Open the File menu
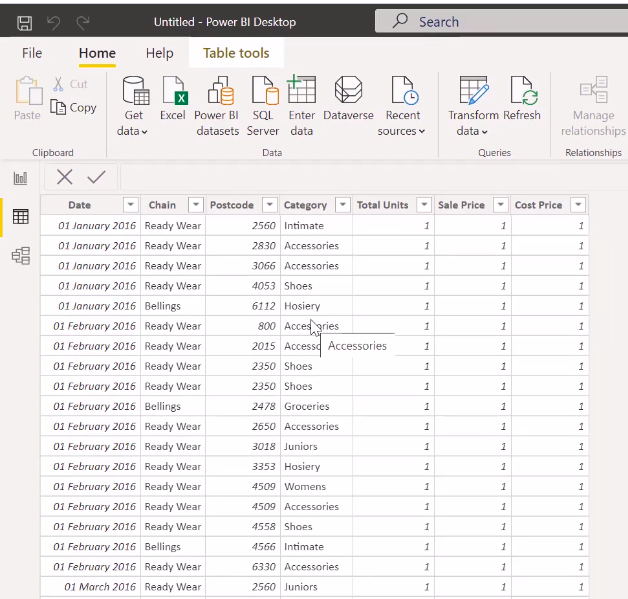Image resolution: width=628 pixels, height=599 pixels. (32, 53)
